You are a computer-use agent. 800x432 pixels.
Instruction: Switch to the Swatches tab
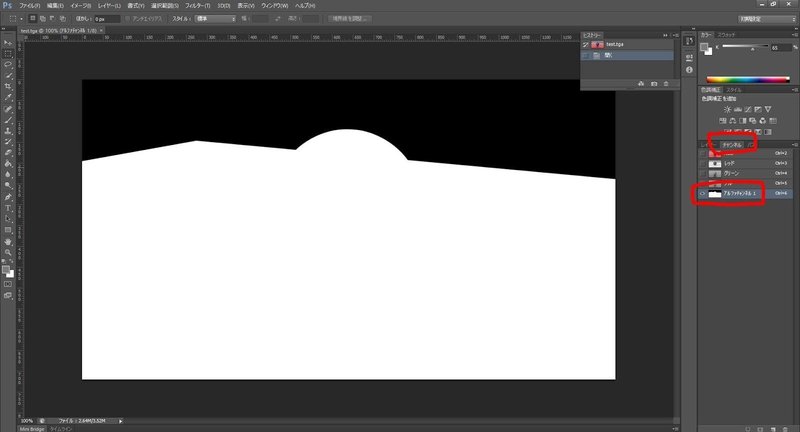click(x=727, y=35)
